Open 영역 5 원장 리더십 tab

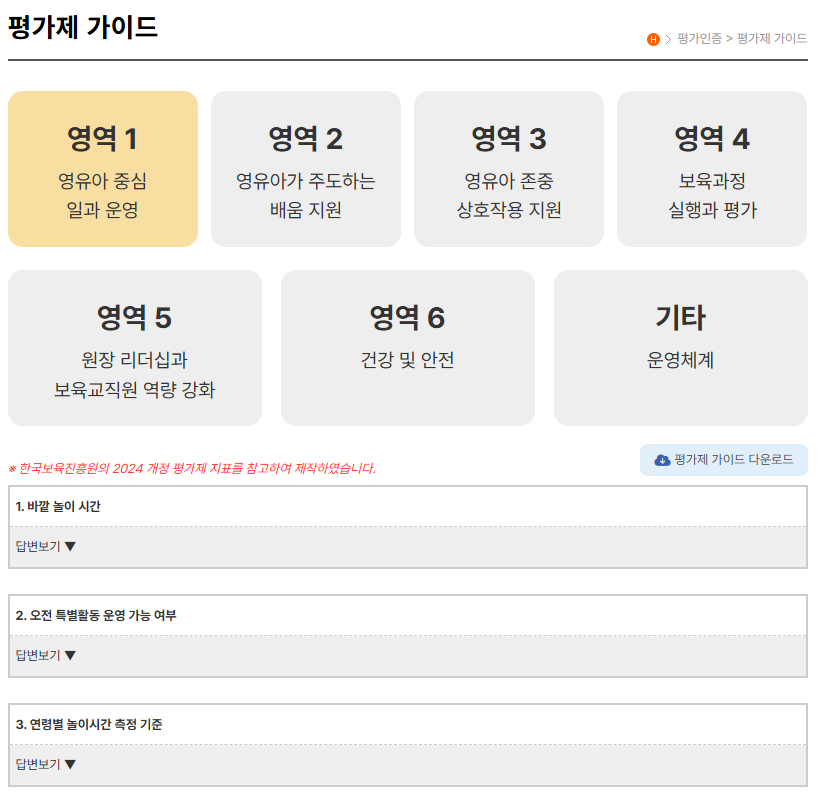(x=135, y=348)
